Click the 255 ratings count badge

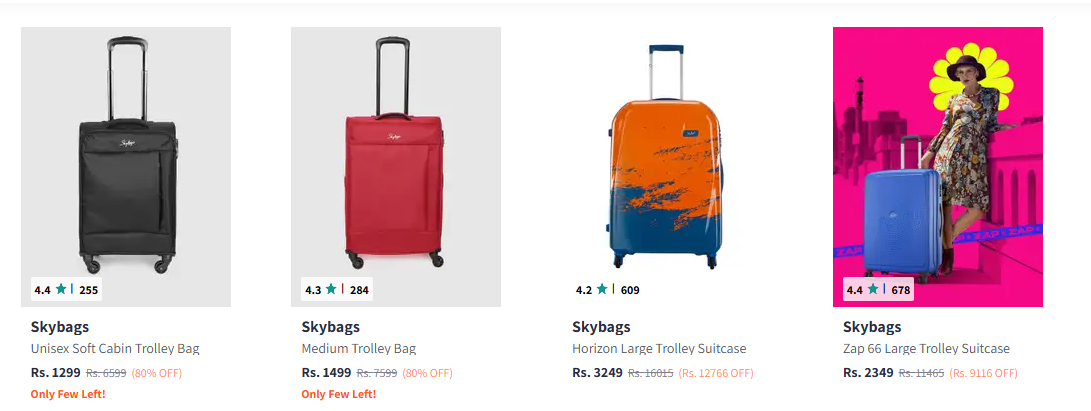pyautogui.click(x=88, y=290)
